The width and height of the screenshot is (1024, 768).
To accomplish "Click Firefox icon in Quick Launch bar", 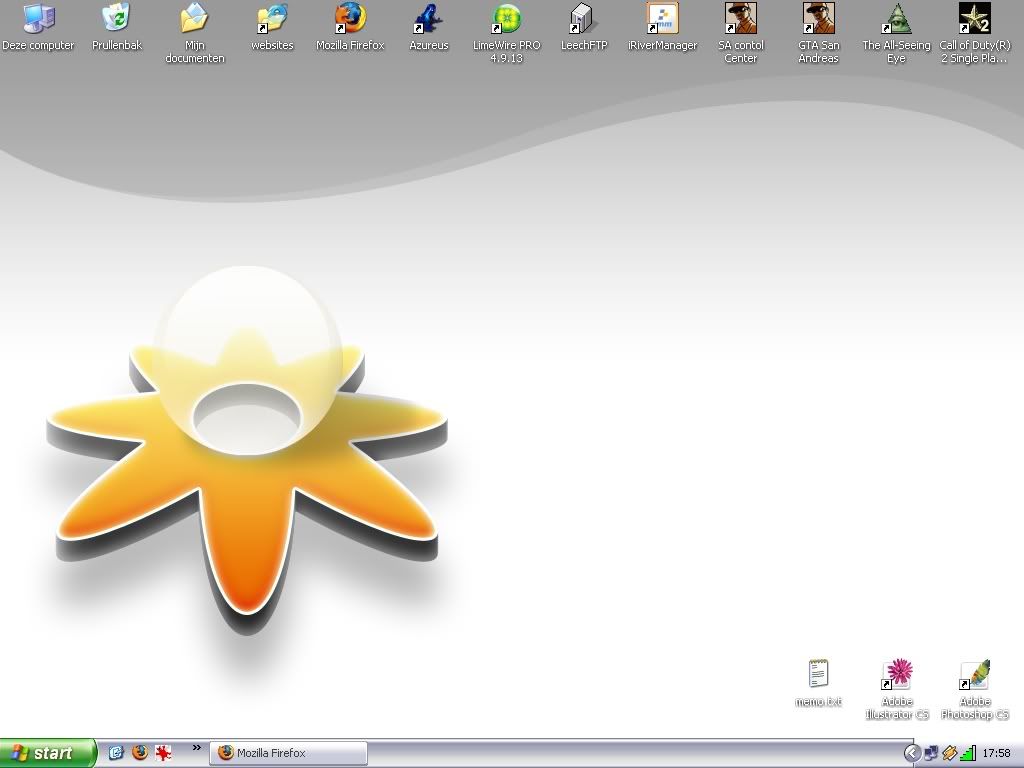I will coord(140,753).
